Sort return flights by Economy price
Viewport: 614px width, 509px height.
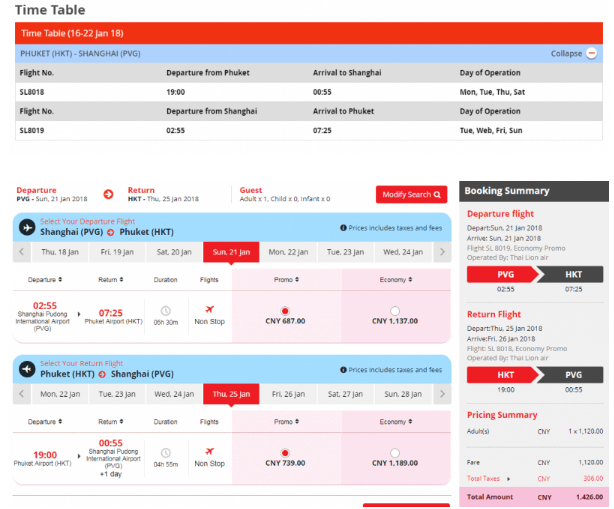pyautogui.click(x=395, y=422)
